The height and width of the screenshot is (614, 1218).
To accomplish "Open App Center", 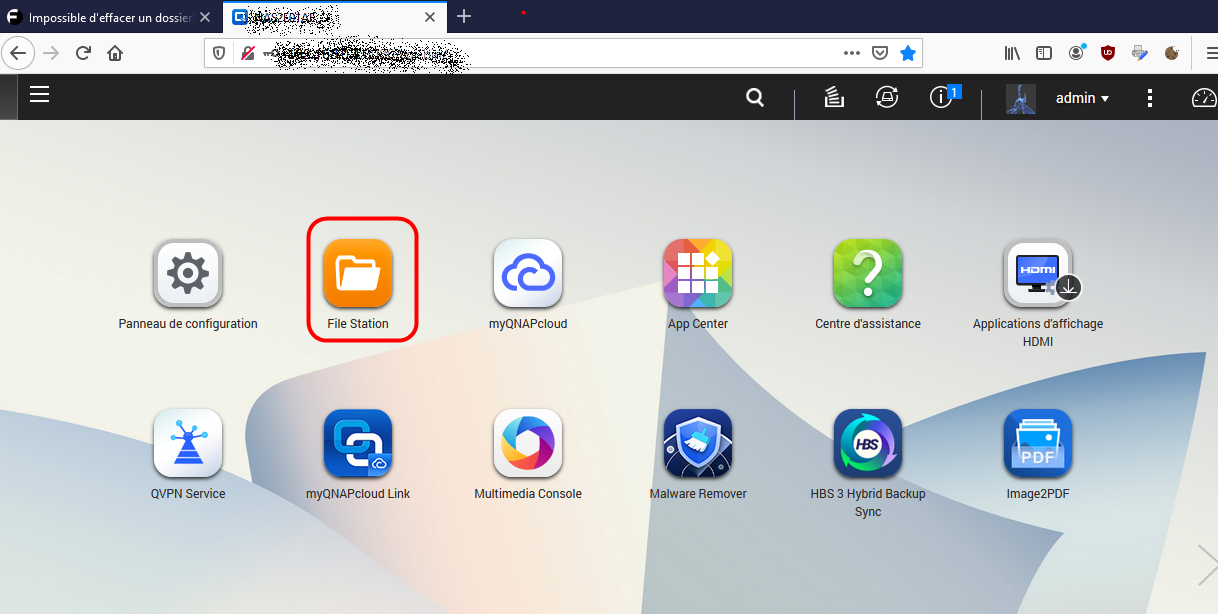I will click(698, 273).
